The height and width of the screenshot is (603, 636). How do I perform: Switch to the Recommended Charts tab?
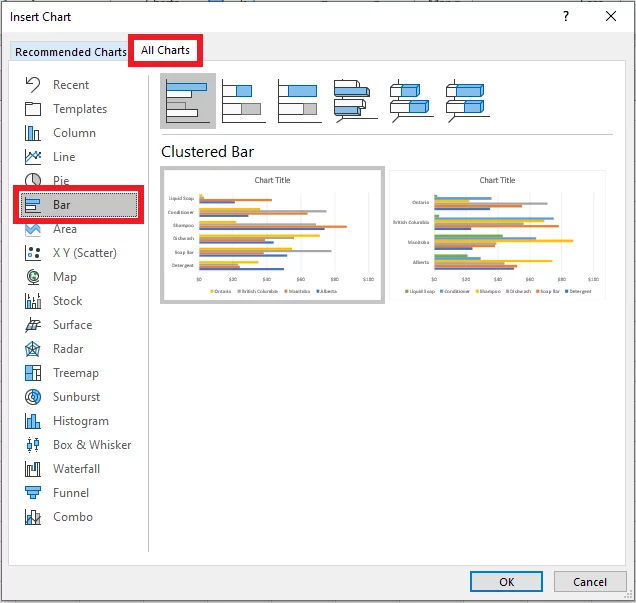pos(70,52)
